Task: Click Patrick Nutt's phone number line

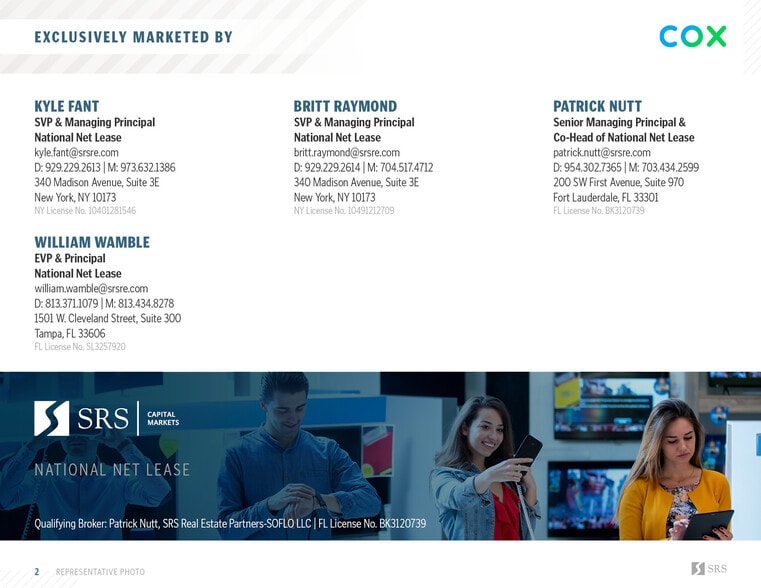Action: tap(625, 168)
